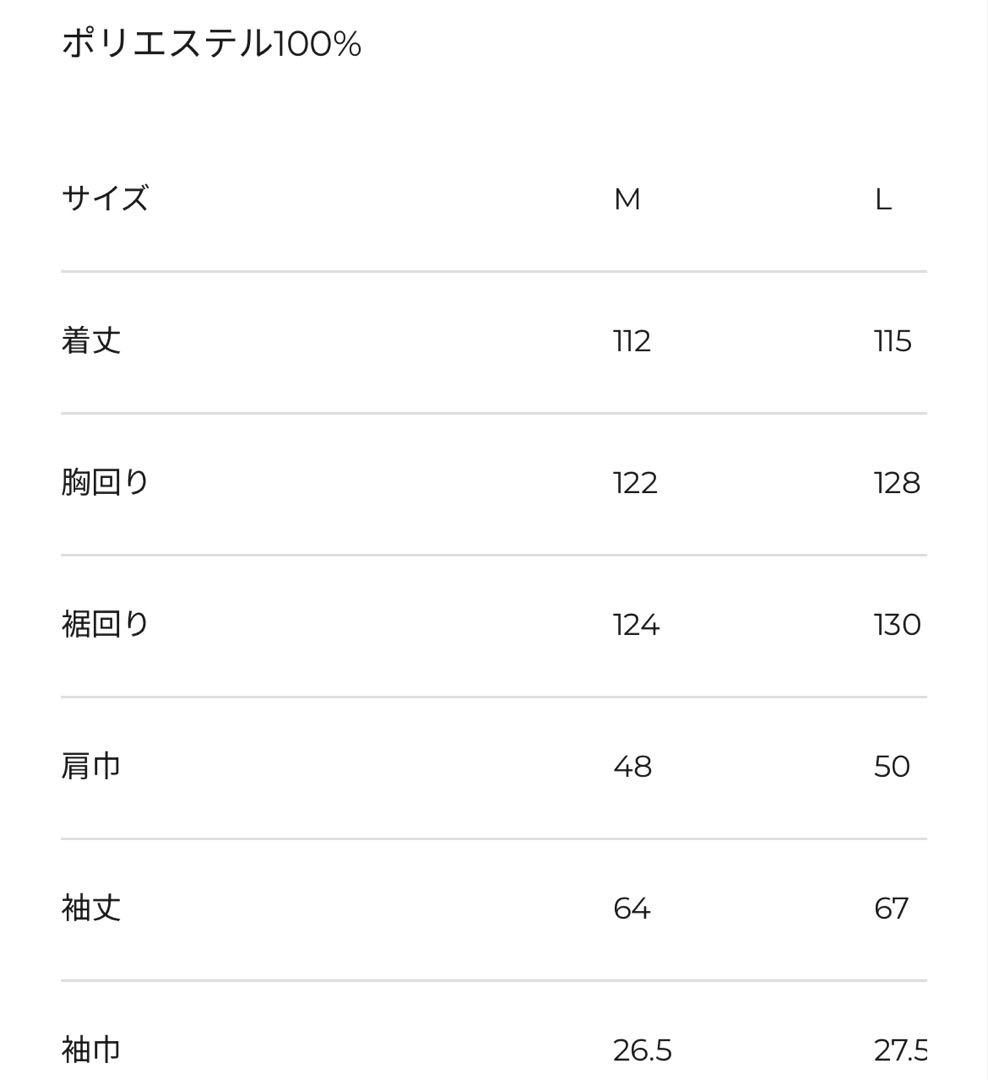Click the 胸回り value 128 for L
This screenshot has height=1080, width=988.
[x=896, y=484]
